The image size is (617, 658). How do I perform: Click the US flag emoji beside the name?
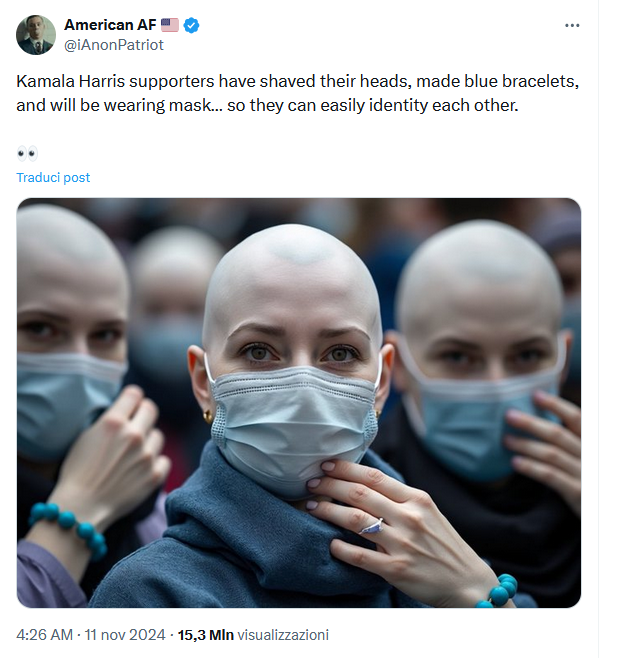(x=170, y=25)
